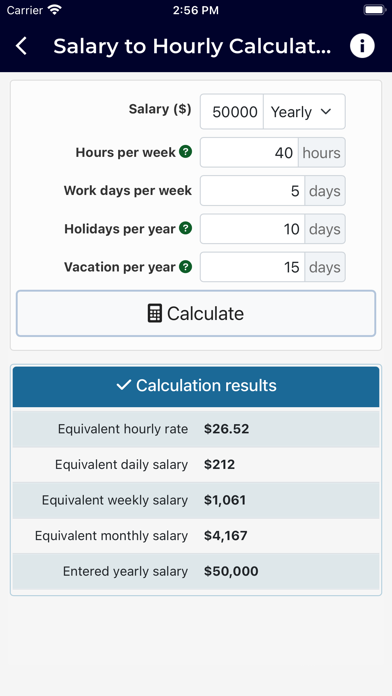
Task: Tap checkmark icon in Calculation results header
Action: click(x=123, y=385)
